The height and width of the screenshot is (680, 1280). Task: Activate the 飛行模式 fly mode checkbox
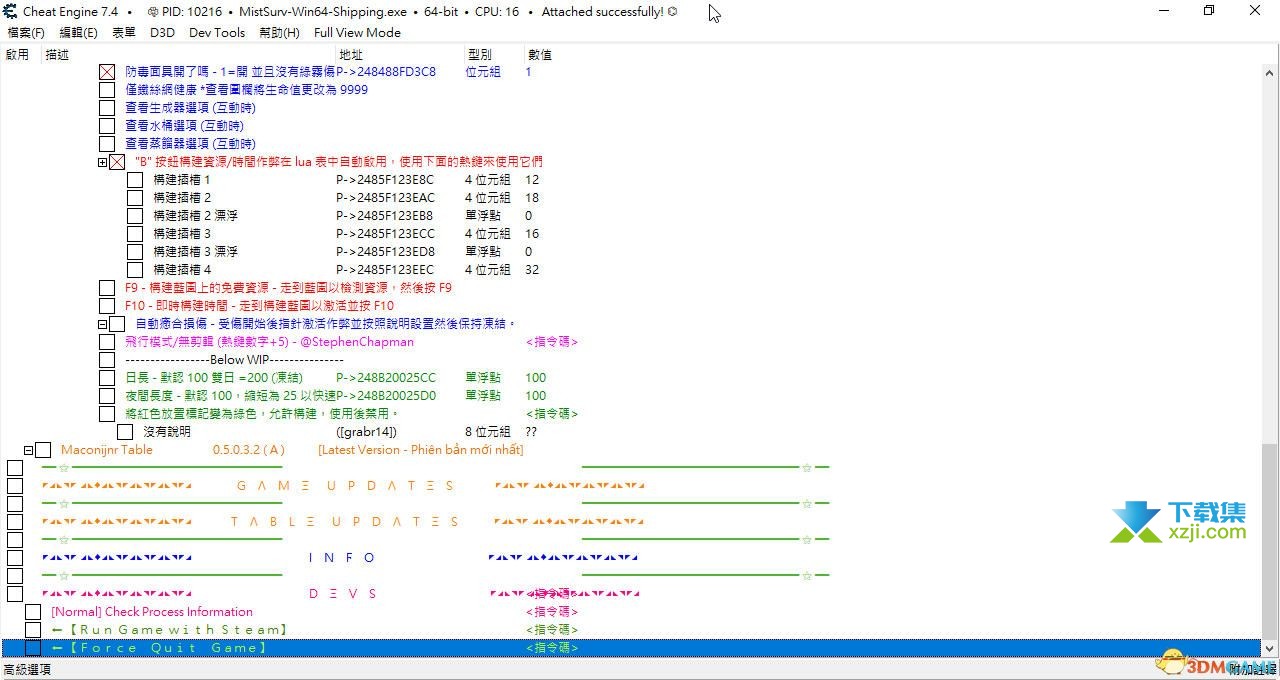107,342
